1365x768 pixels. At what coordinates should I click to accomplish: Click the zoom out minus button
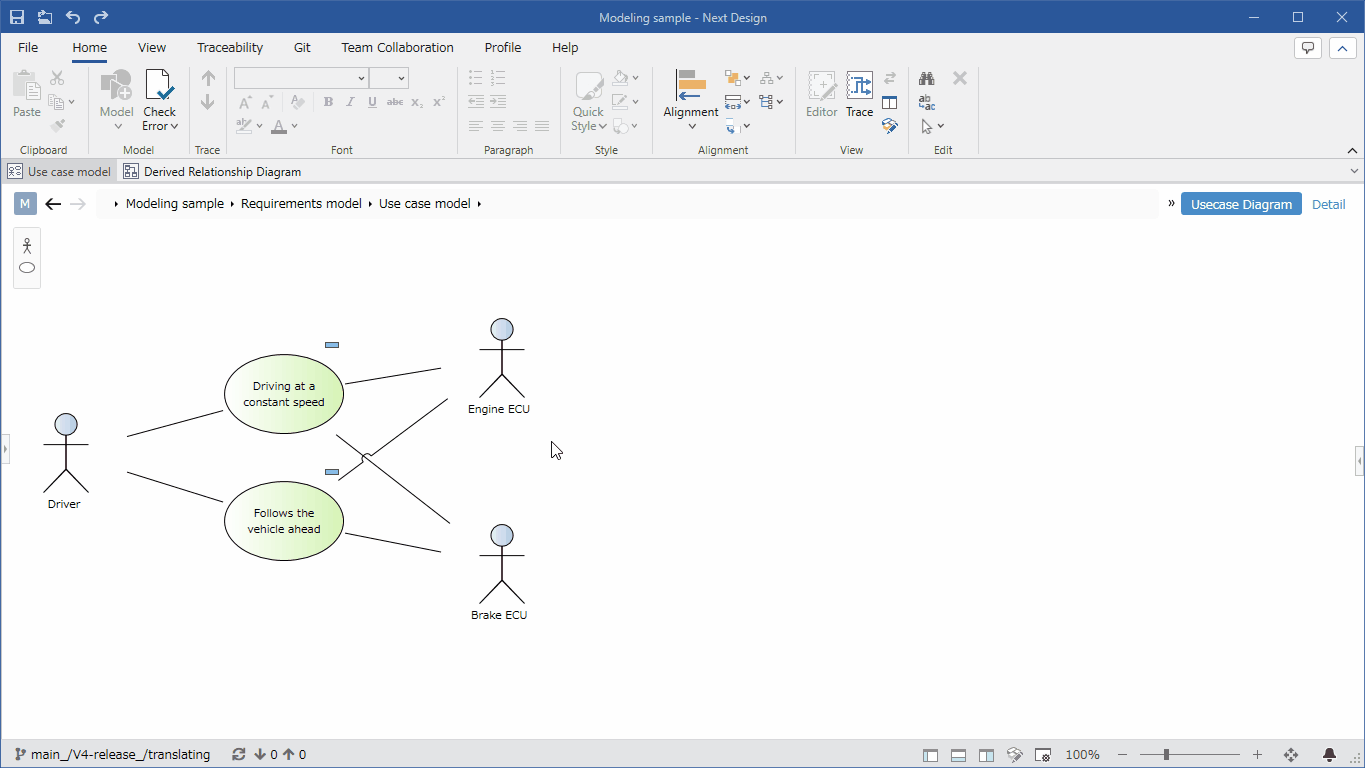[1122, 755]
